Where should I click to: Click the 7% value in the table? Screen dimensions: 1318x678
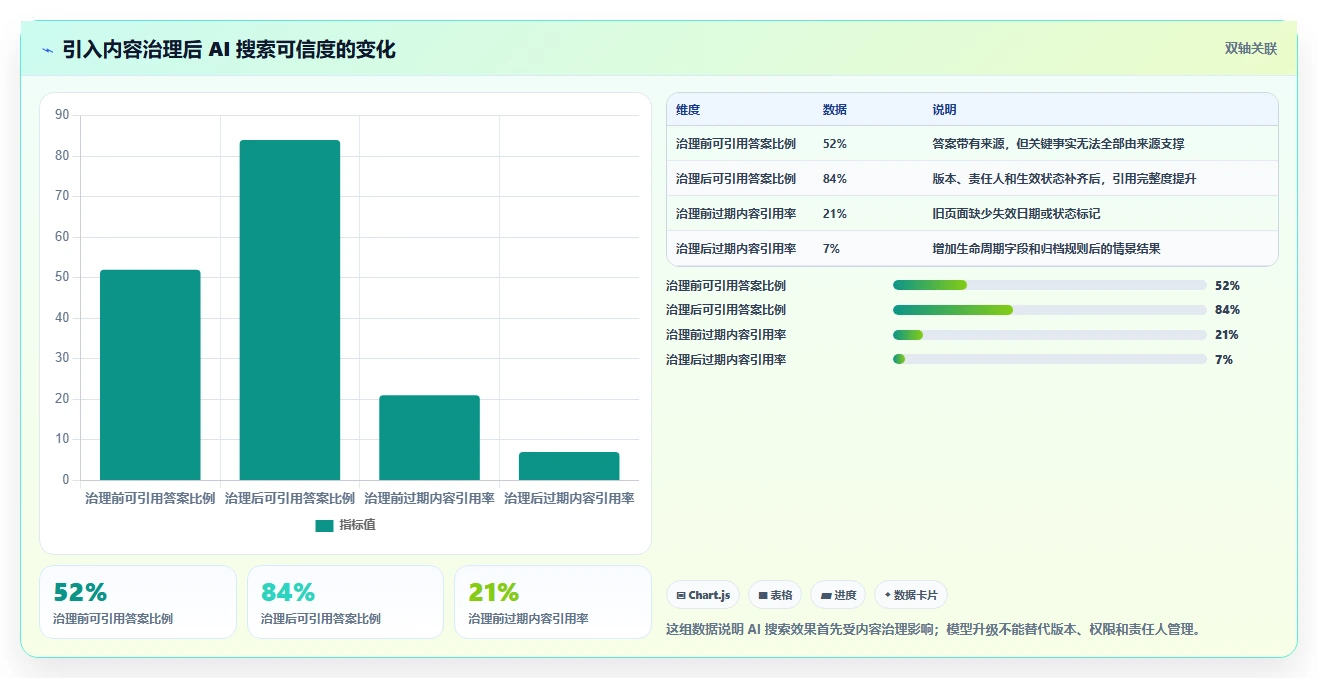pyautogui.click(x=832, y=249)
